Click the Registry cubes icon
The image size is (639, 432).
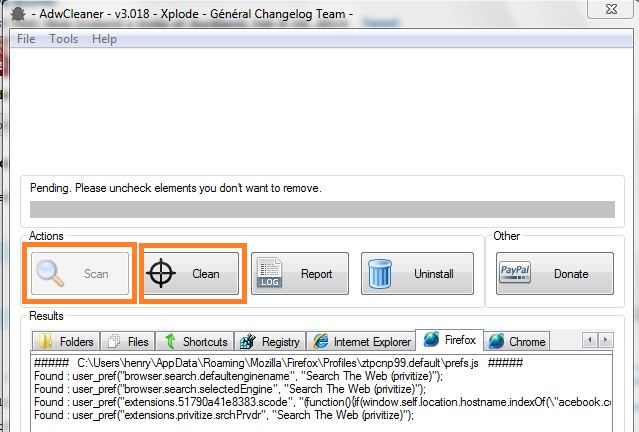point(248,341)
